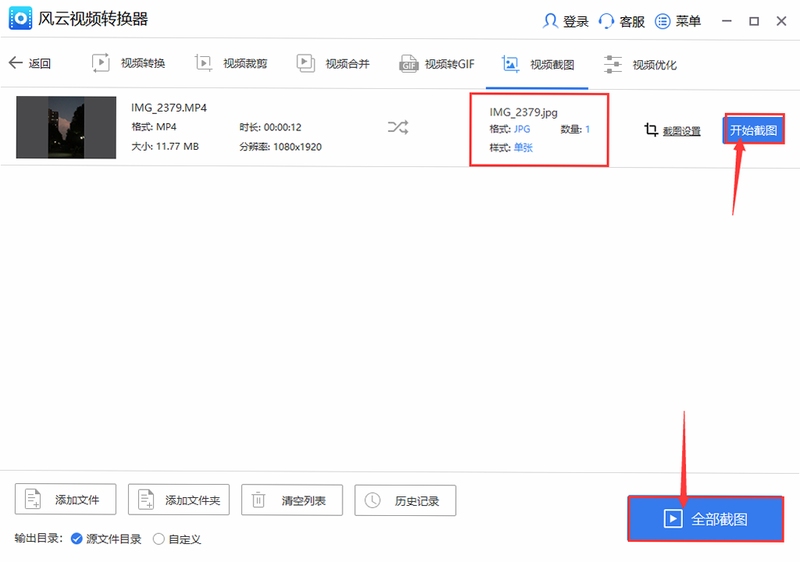Click the clock icon on 历史记录
The width and height of the screenshot is (800, 562).
pyautogui.click(x=372, y=500)
